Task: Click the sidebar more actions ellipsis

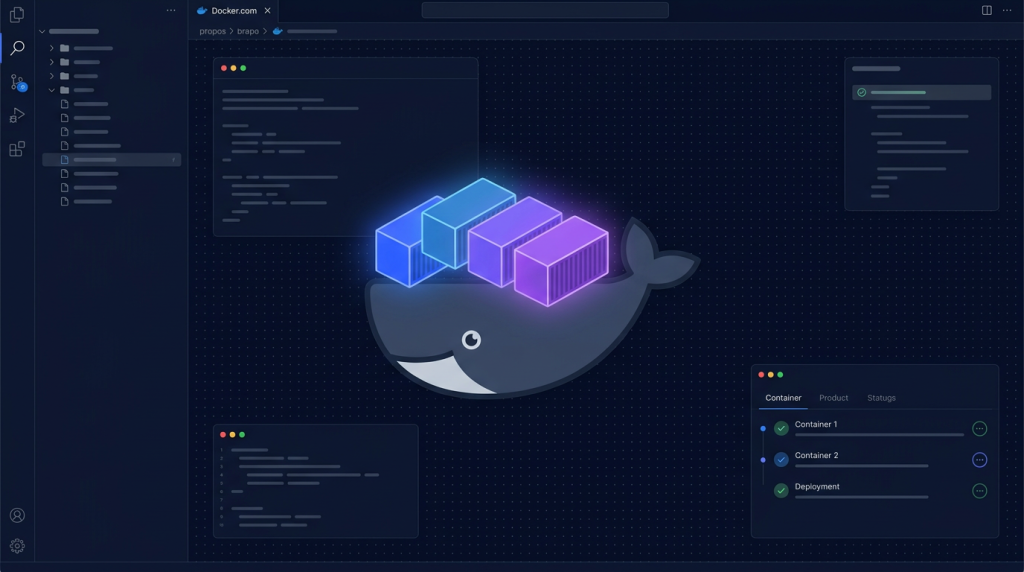Action: click(x=171, y=10)
